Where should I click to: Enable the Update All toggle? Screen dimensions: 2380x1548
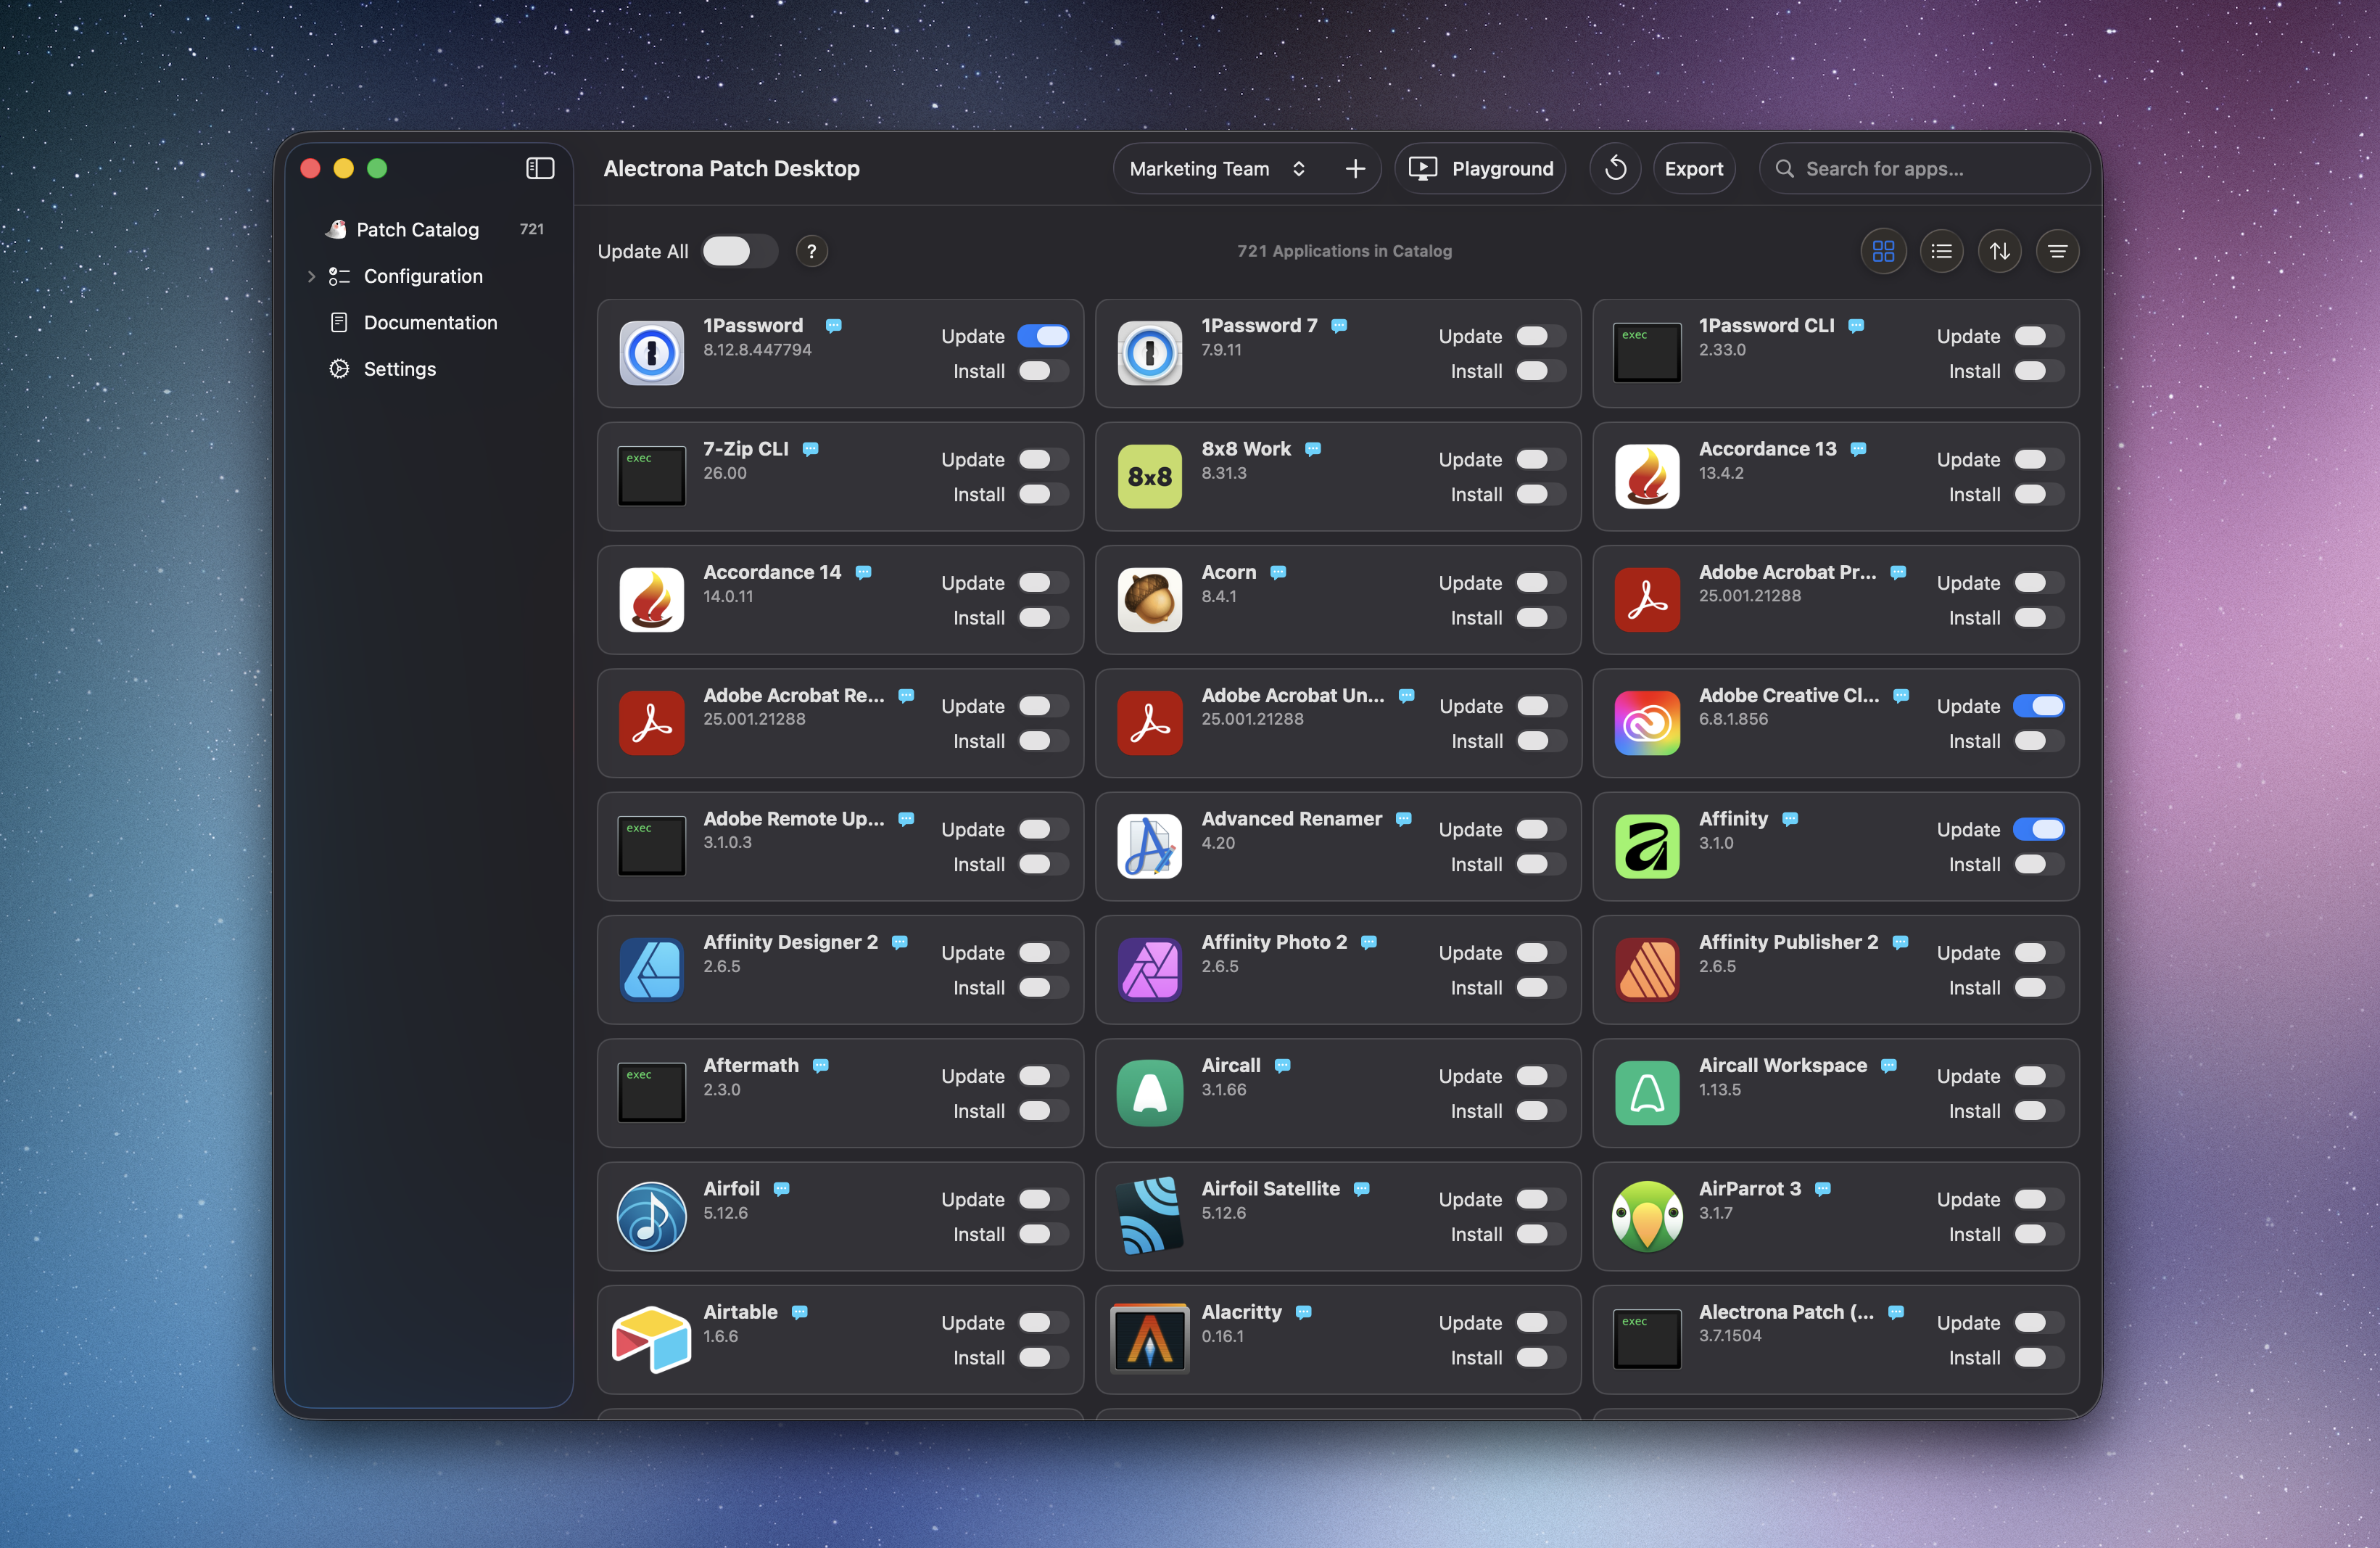[739, 251]
